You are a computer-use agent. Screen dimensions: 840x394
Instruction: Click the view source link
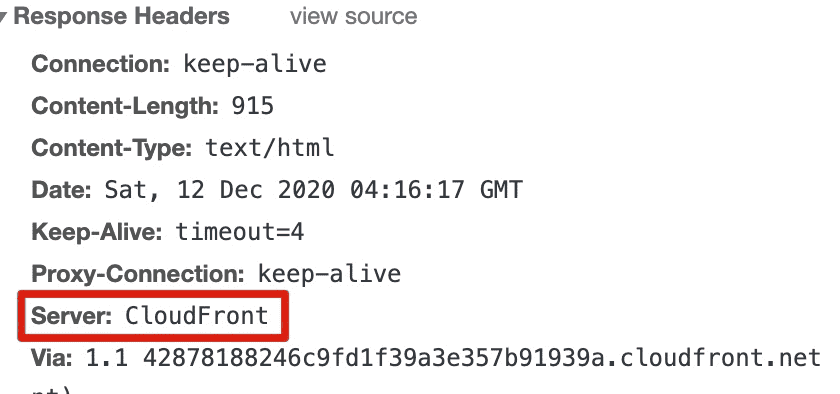click(x=354, y=16)
